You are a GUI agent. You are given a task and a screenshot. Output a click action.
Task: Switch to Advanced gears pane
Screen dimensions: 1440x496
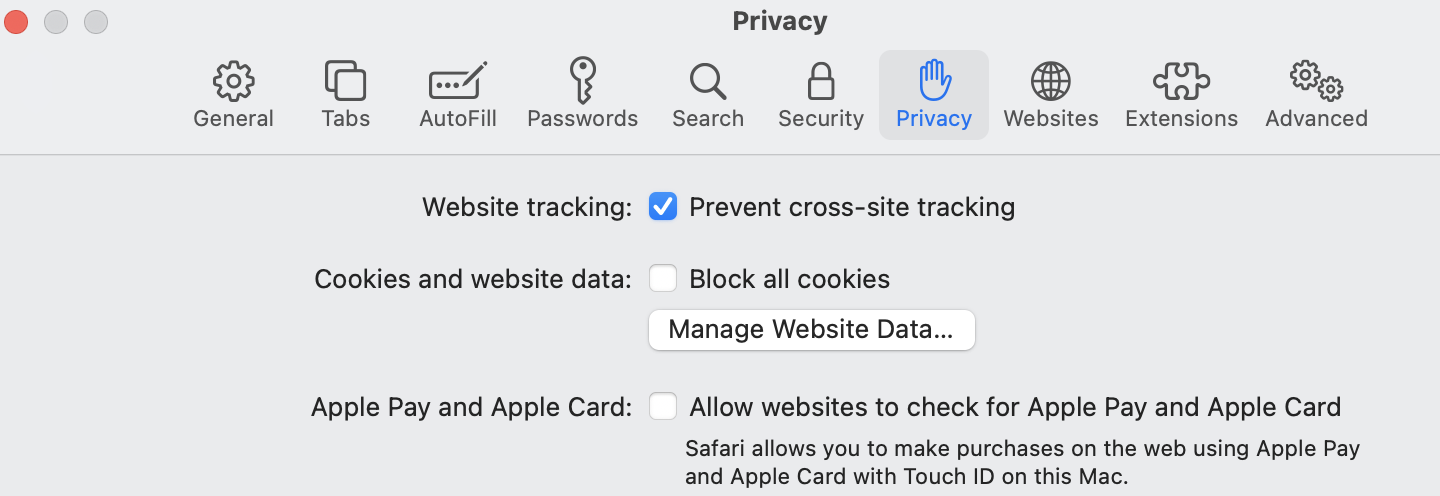(x=1316, y=81)
